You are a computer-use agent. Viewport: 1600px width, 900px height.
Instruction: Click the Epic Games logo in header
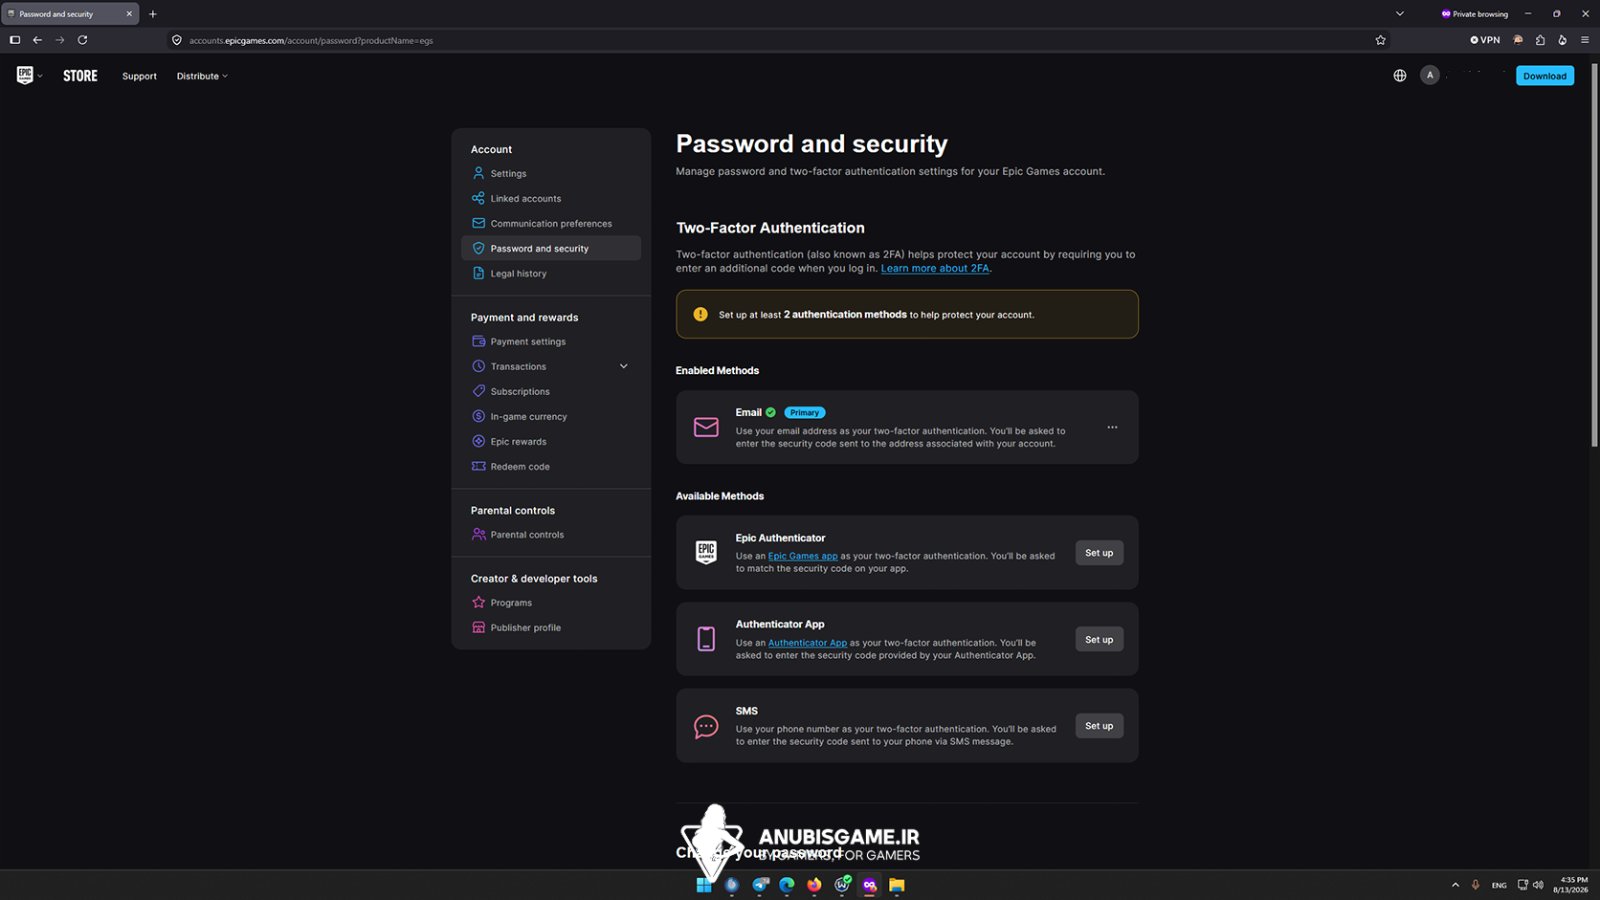click(x=25, y=75)
